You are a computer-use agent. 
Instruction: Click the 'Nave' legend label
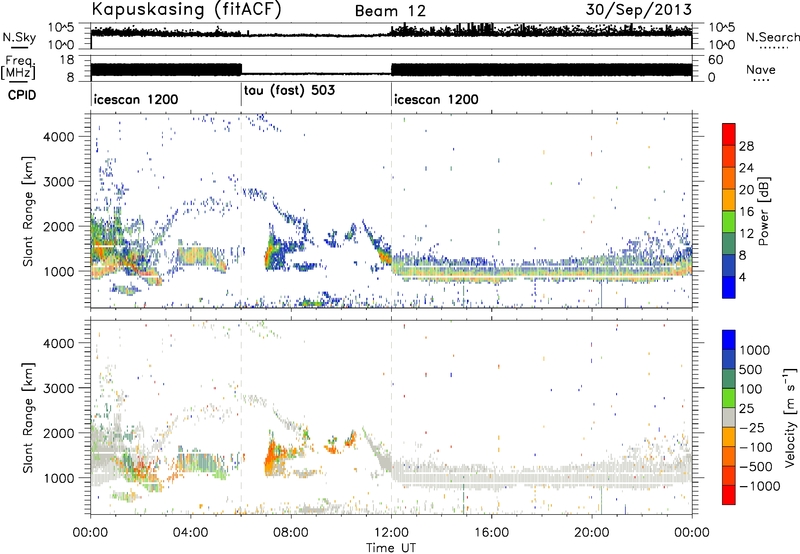[x=761, y=70]
